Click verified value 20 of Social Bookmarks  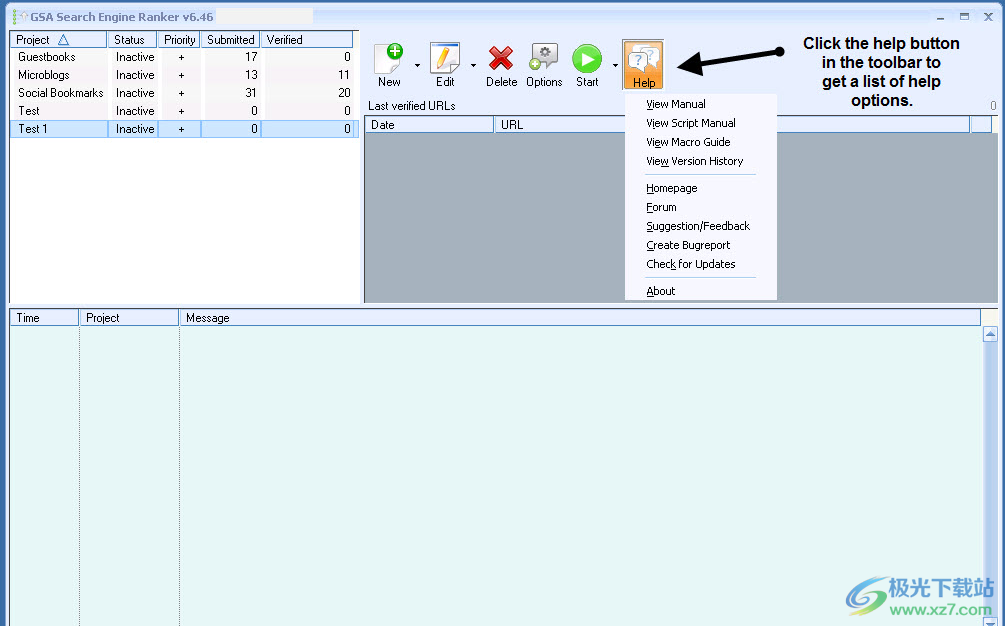coord(344,93)
